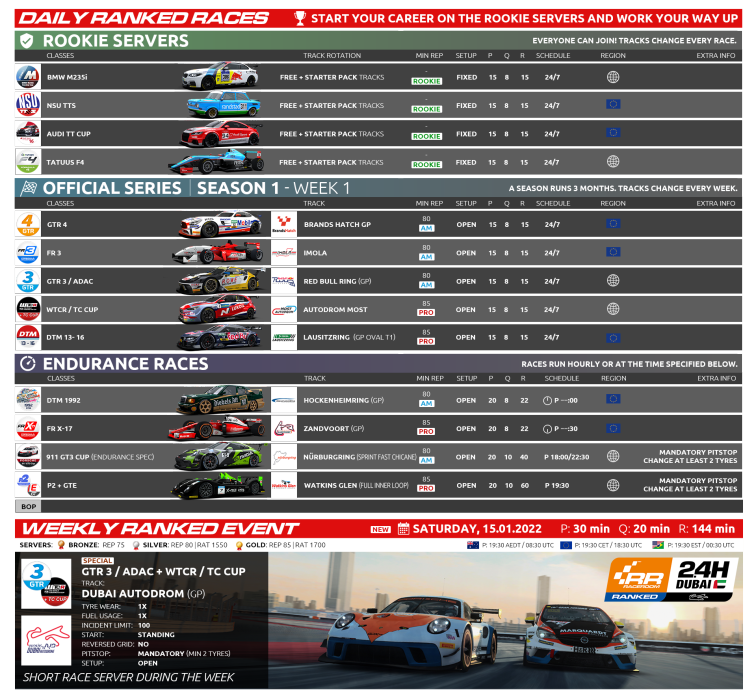Image resolution: width=756 pixels, height=699 pixels.
Task: Click the Dubai Autodrom track map icon
Action: pyautogui.click(x=46, y=640)
